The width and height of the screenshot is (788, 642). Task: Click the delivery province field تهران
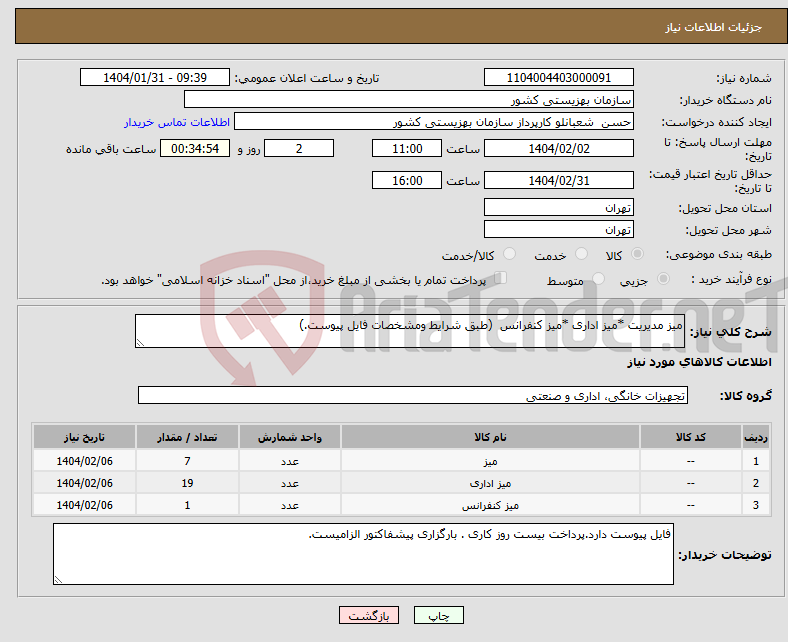[x=558, y=207]
